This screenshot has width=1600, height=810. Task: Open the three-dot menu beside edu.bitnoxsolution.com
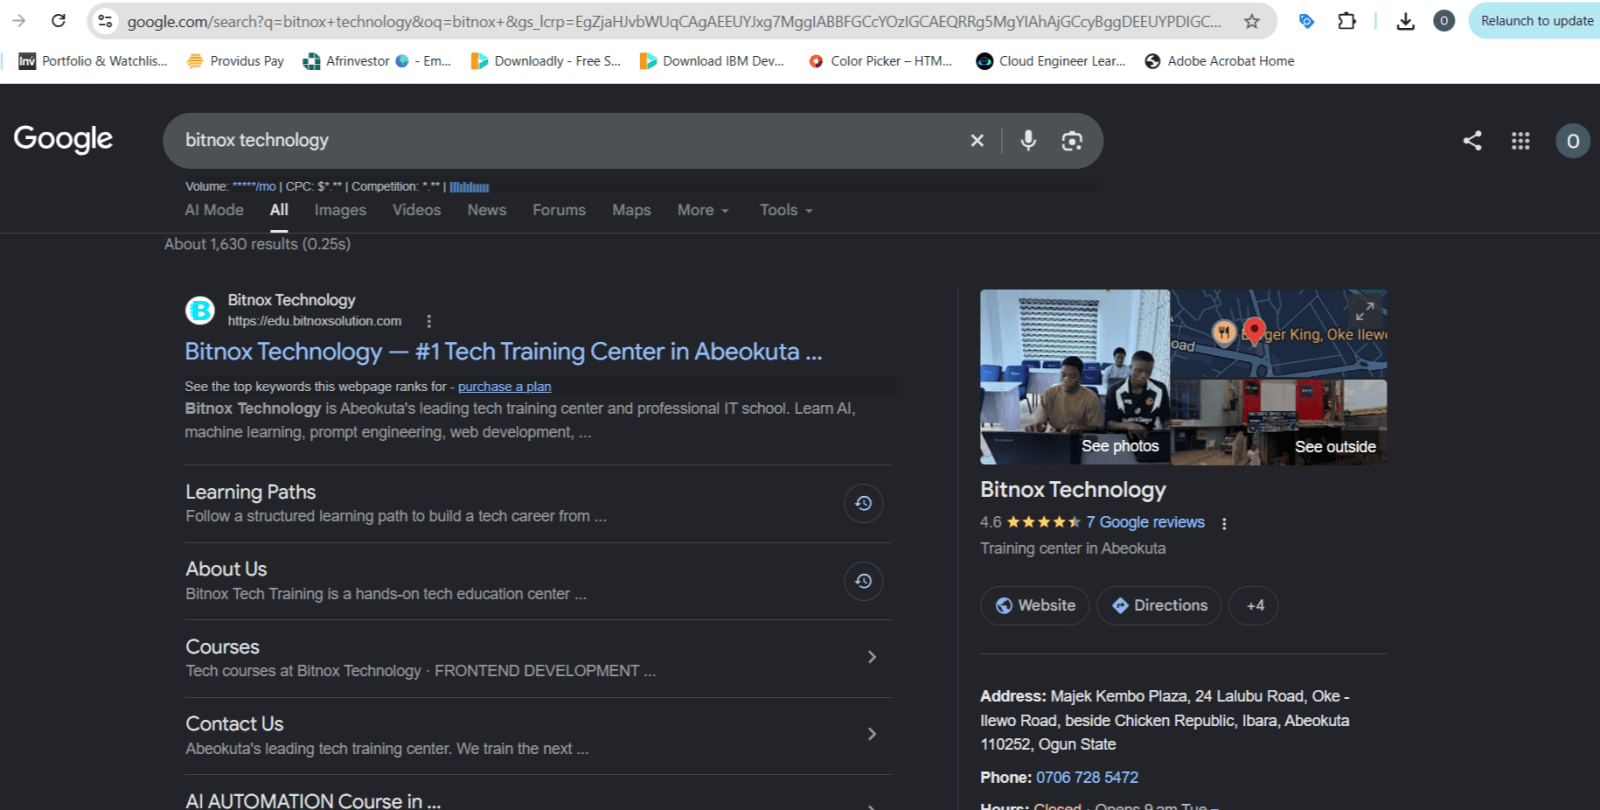(x=429, y=321)
